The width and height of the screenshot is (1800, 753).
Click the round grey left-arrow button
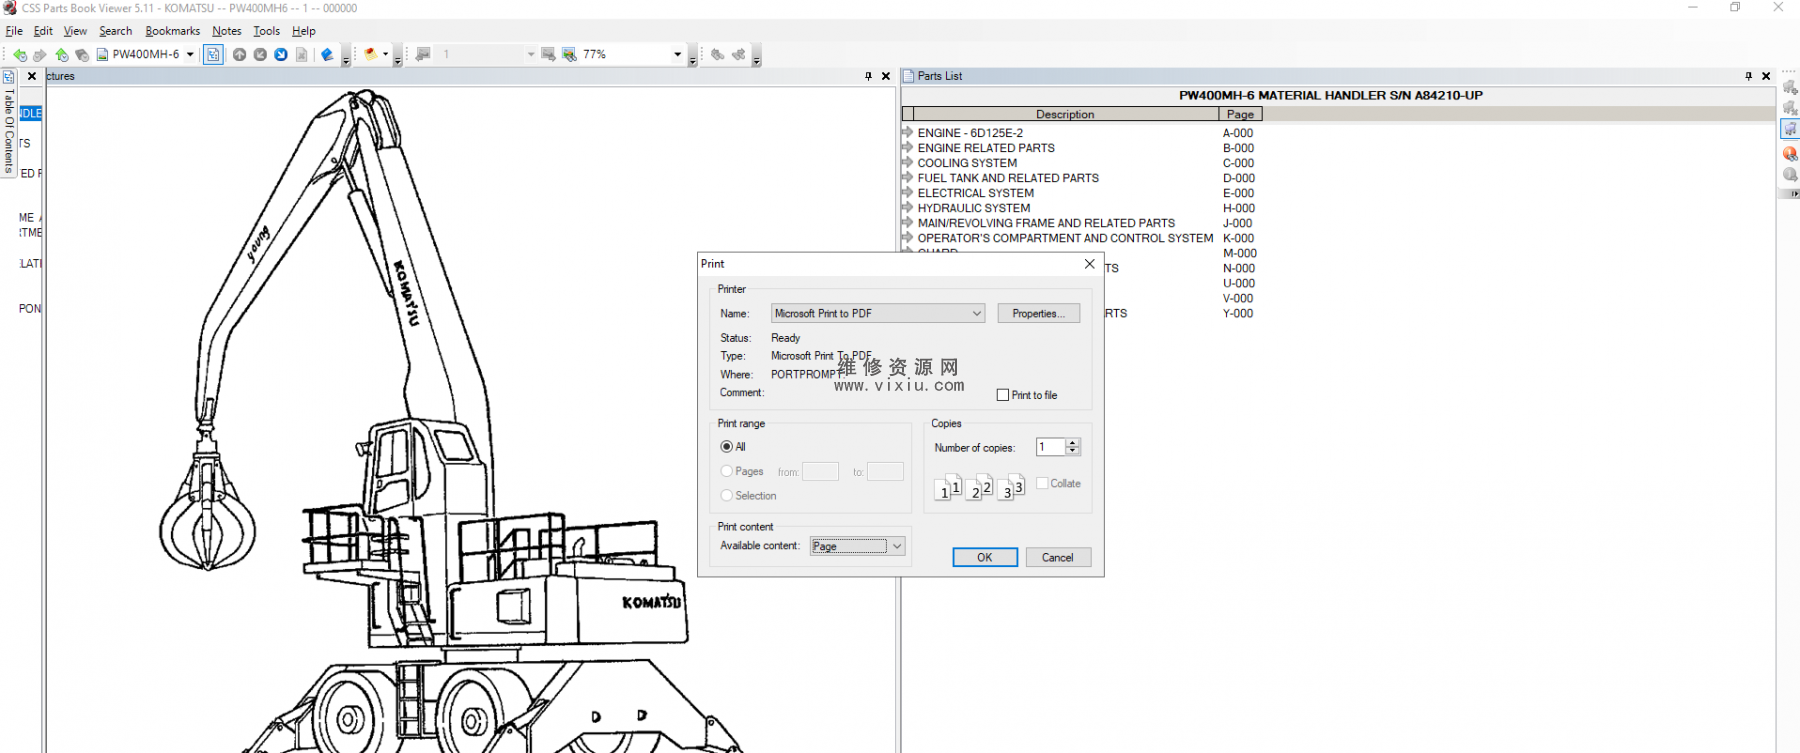point(260,55)
